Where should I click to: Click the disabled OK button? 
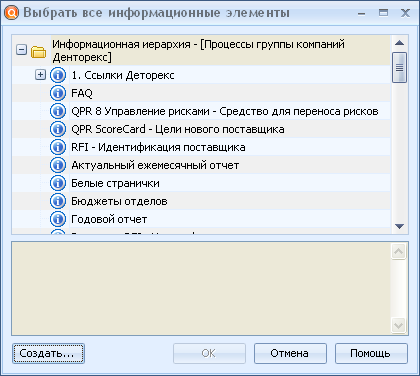click(209, 353)
